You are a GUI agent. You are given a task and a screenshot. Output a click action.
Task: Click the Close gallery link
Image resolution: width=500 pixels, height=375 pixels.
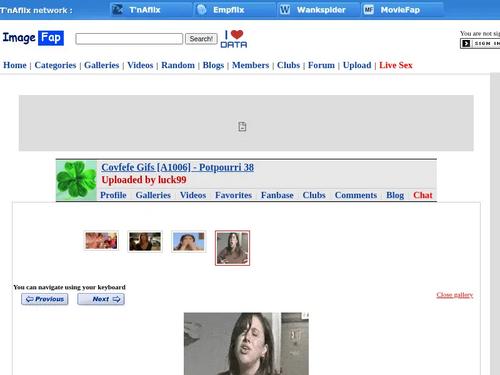[x=455, y=295]
